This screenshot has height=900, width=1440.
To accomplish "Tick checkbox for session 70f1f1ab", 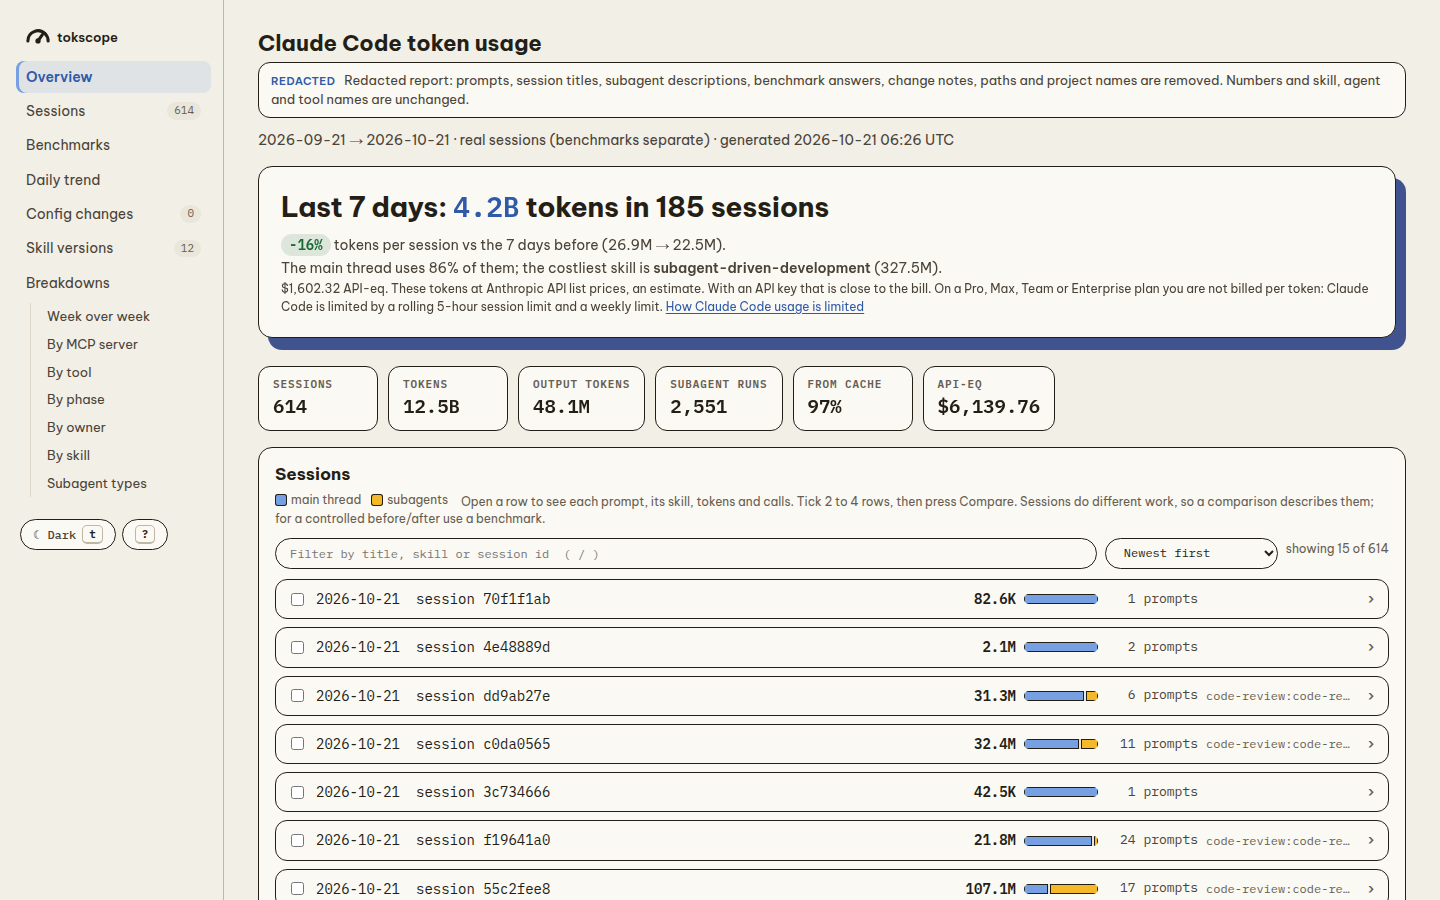I will [297, 599].
